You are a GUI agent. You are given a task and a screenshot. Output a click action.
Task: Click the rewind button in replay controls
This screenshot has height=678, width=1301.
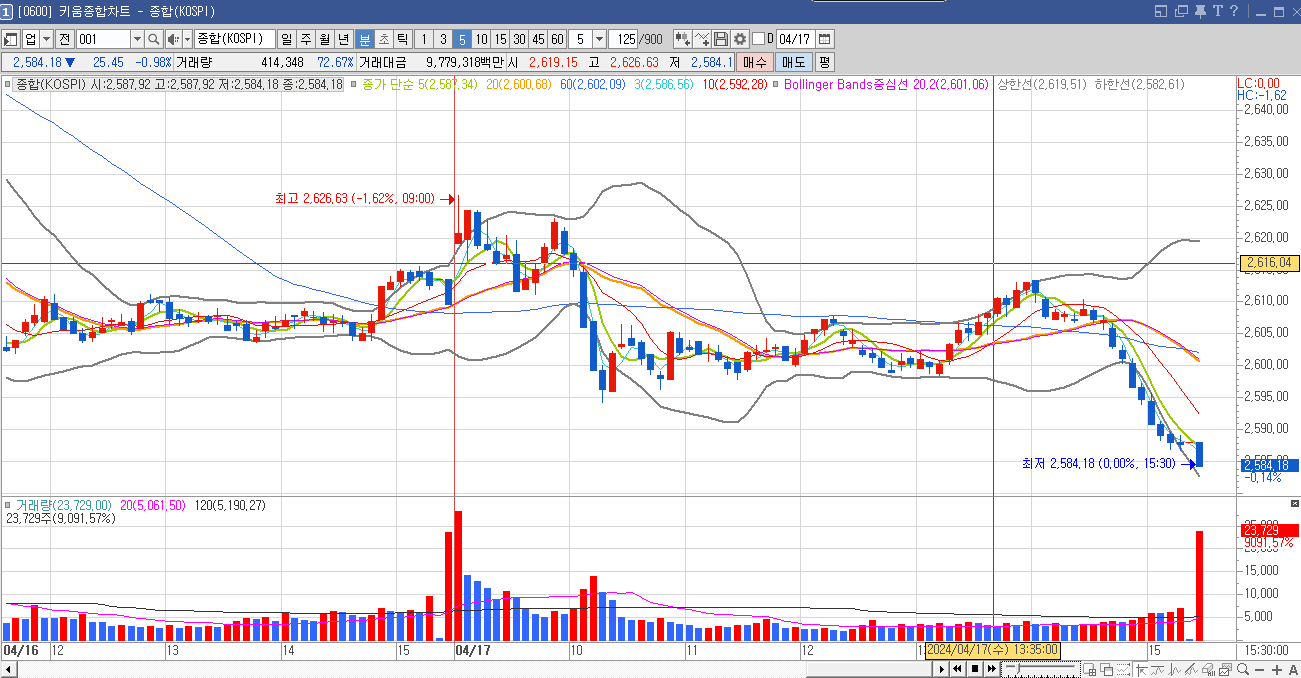957,669
